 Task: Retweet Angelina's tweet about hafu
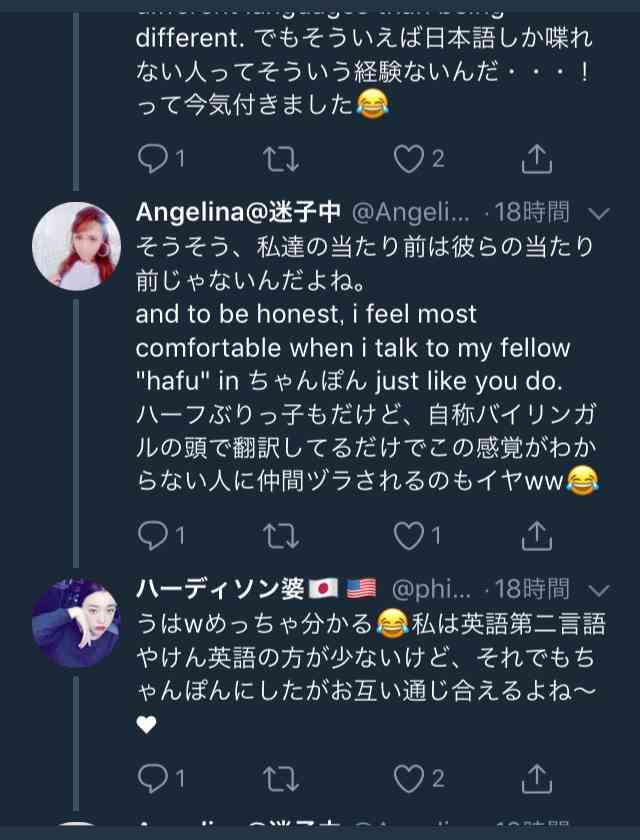(280, 536)
